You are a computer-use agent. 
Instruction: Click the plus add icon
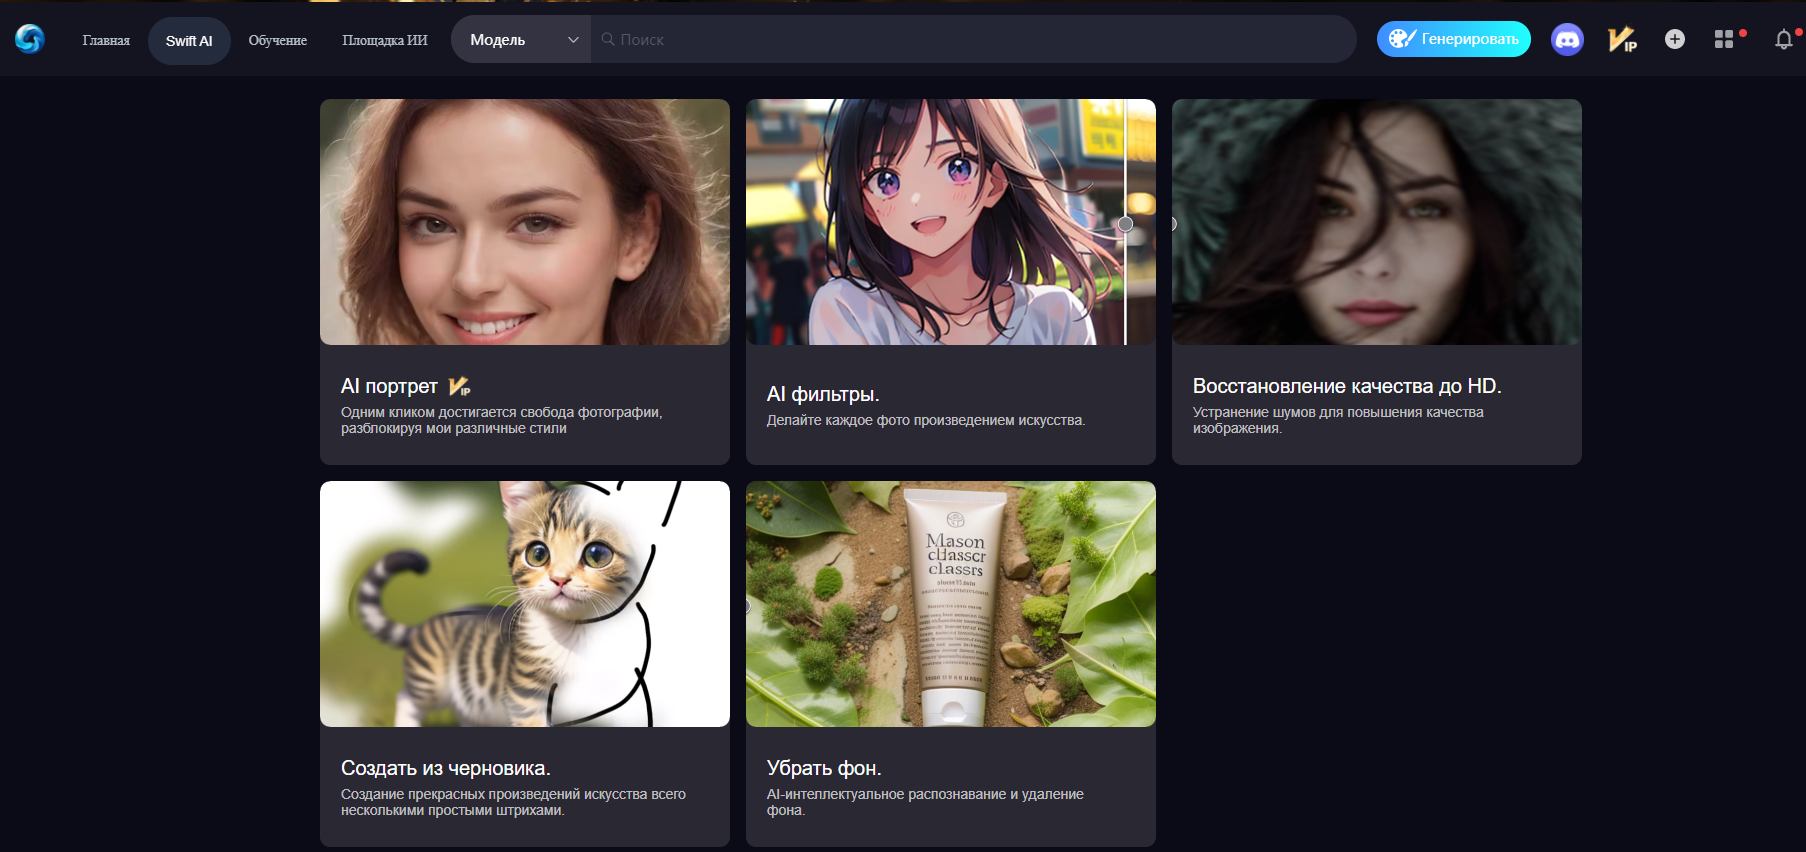(1675, 39)
